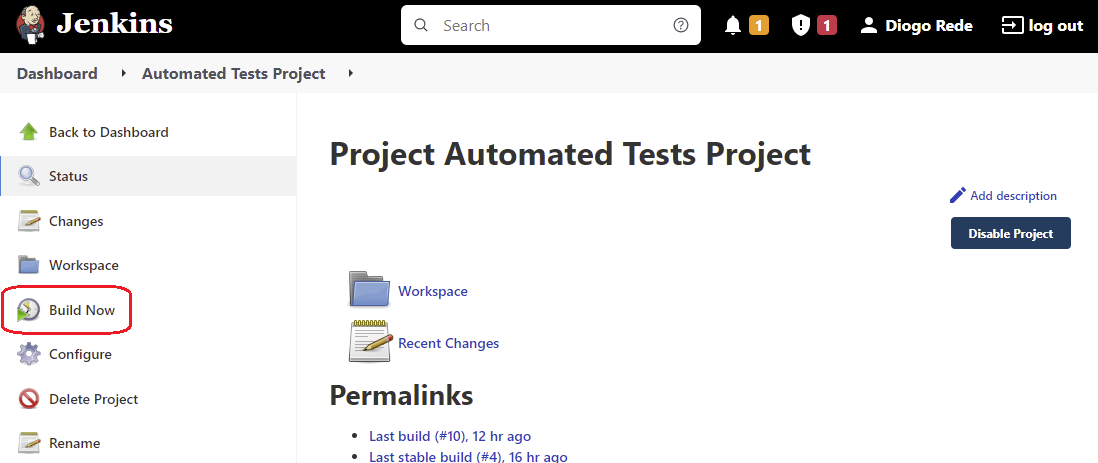Expand the Automated Tests Project breadcrumb chevron
This screenshot has height=463, width=1098.
coord(351,74)
